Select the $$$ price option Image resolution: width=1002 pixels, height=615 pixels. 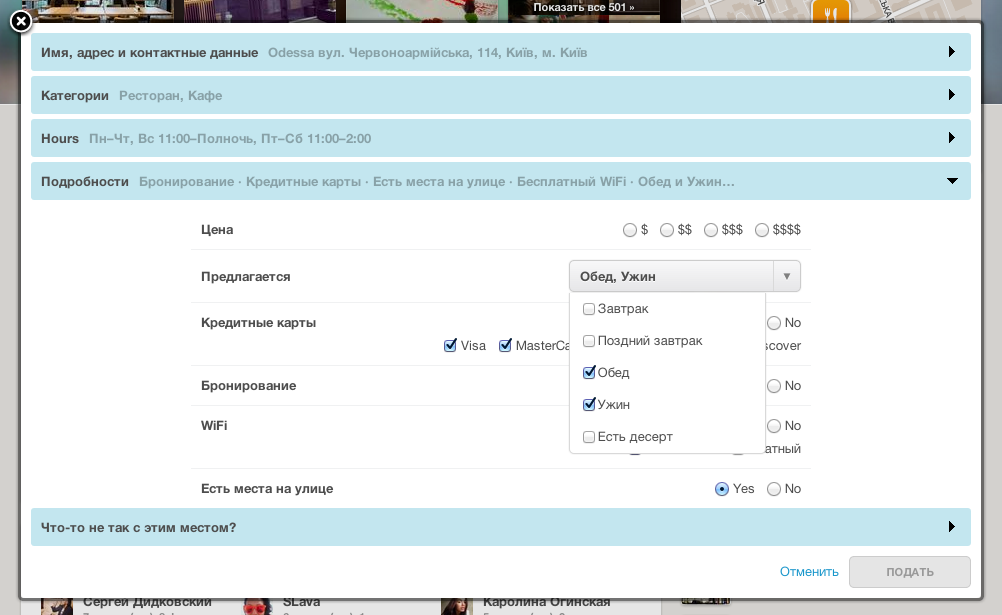711,230
